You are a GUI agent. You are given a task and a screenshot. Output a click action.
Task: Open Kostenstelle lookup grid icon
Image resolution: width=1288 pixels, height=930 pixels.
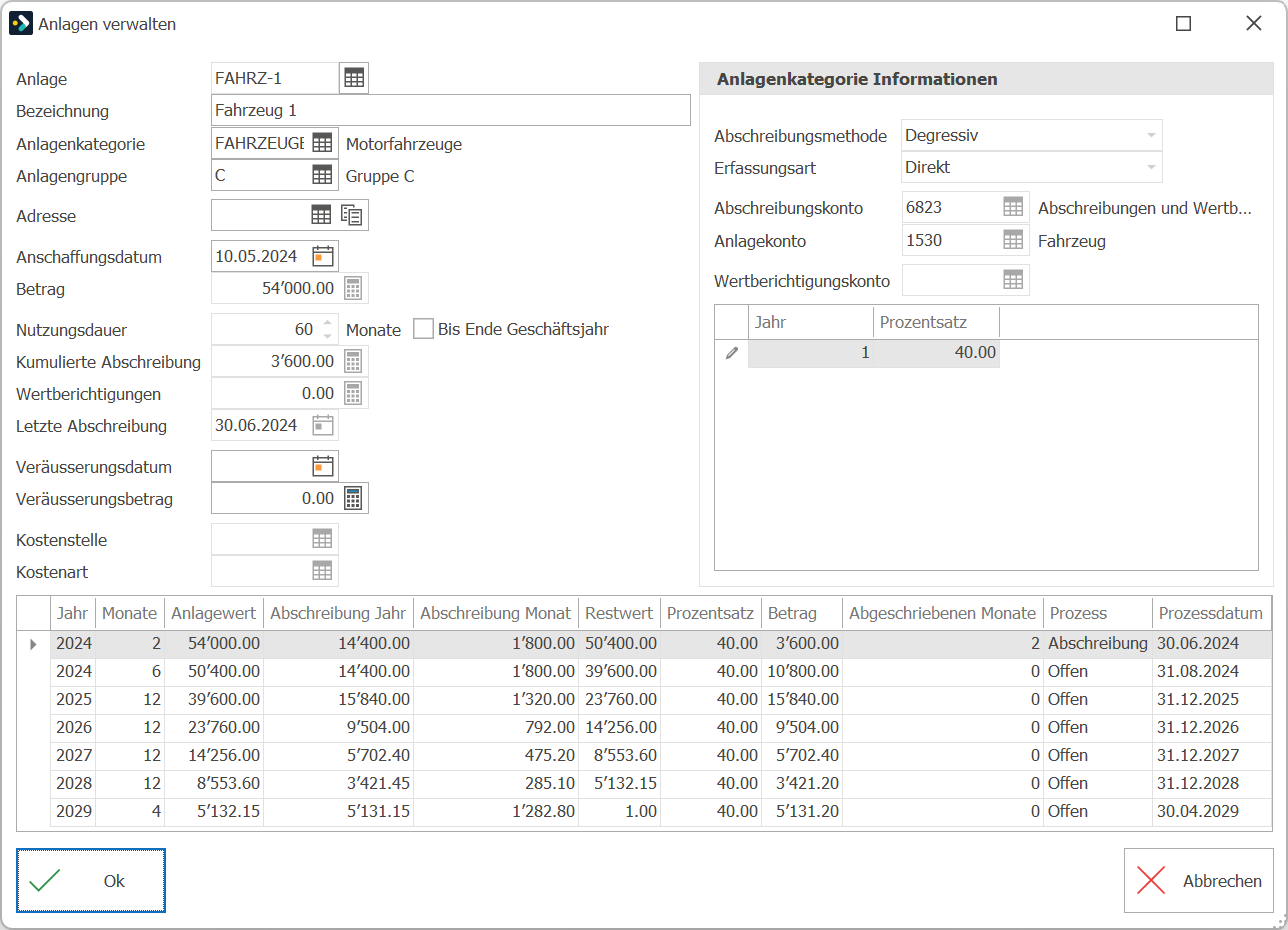click(322, 539)
